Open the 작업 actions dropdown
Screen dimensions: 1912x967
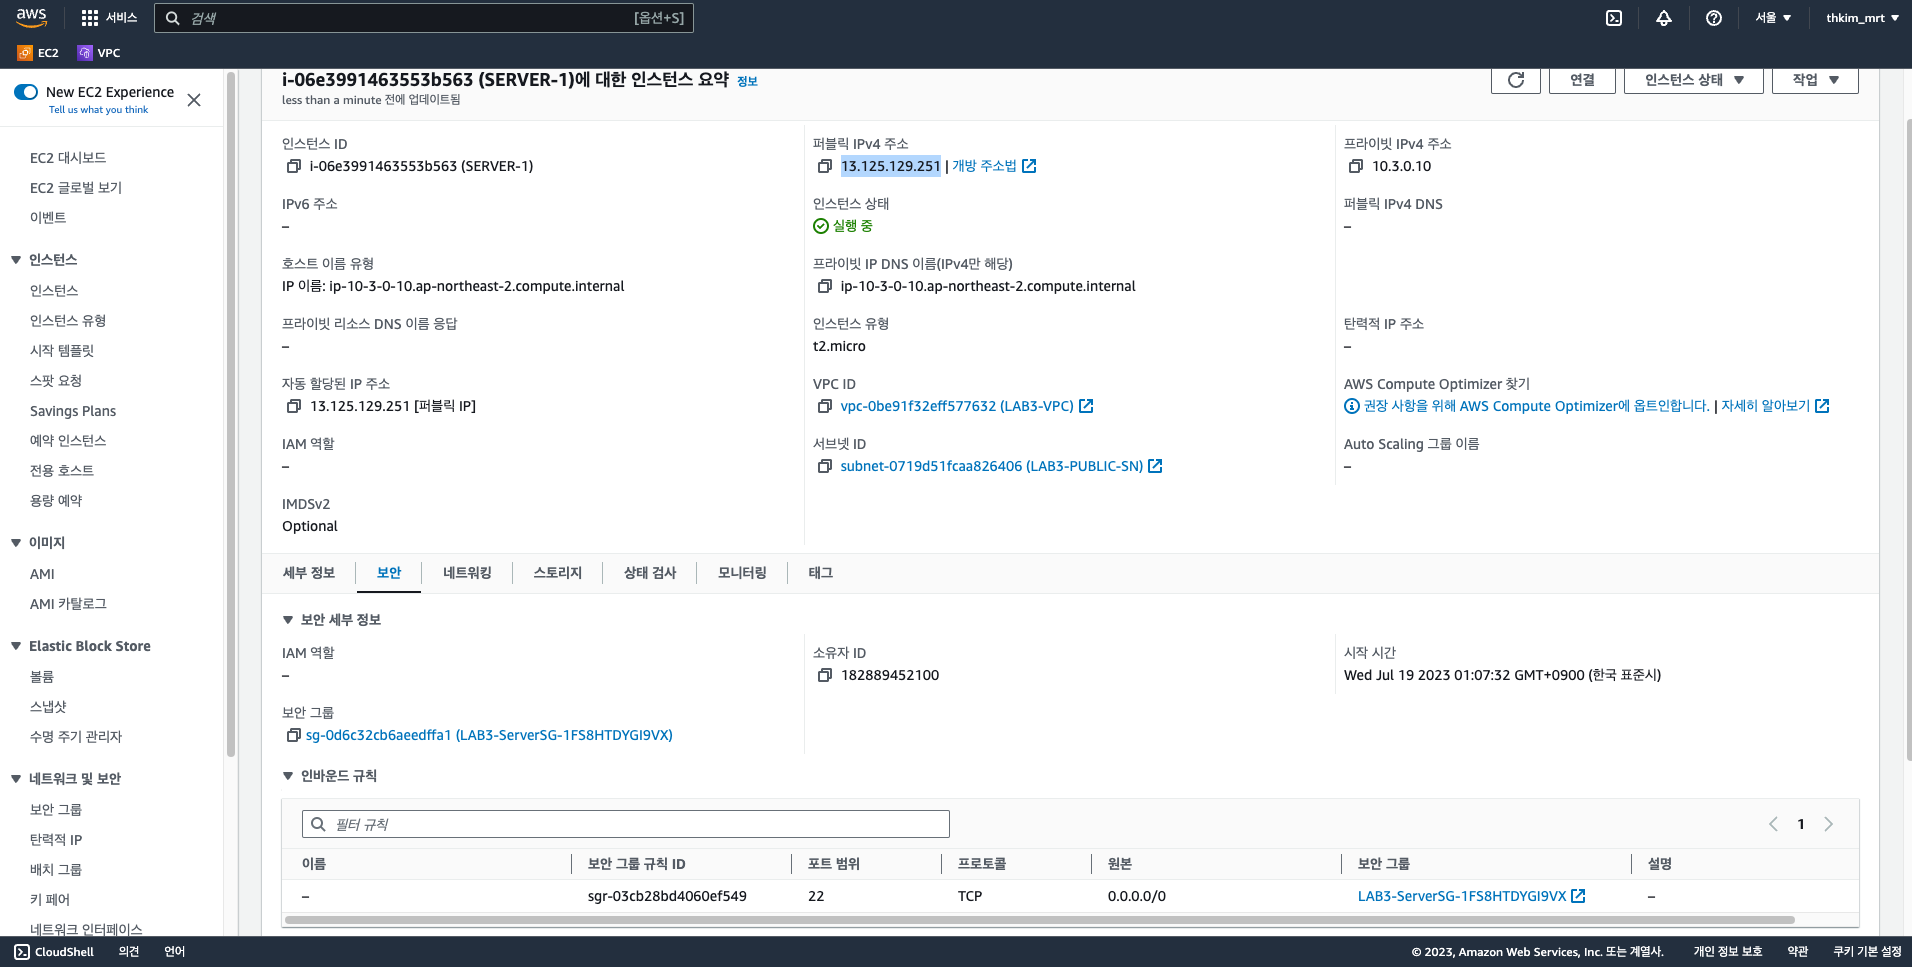pos(1815,80)
